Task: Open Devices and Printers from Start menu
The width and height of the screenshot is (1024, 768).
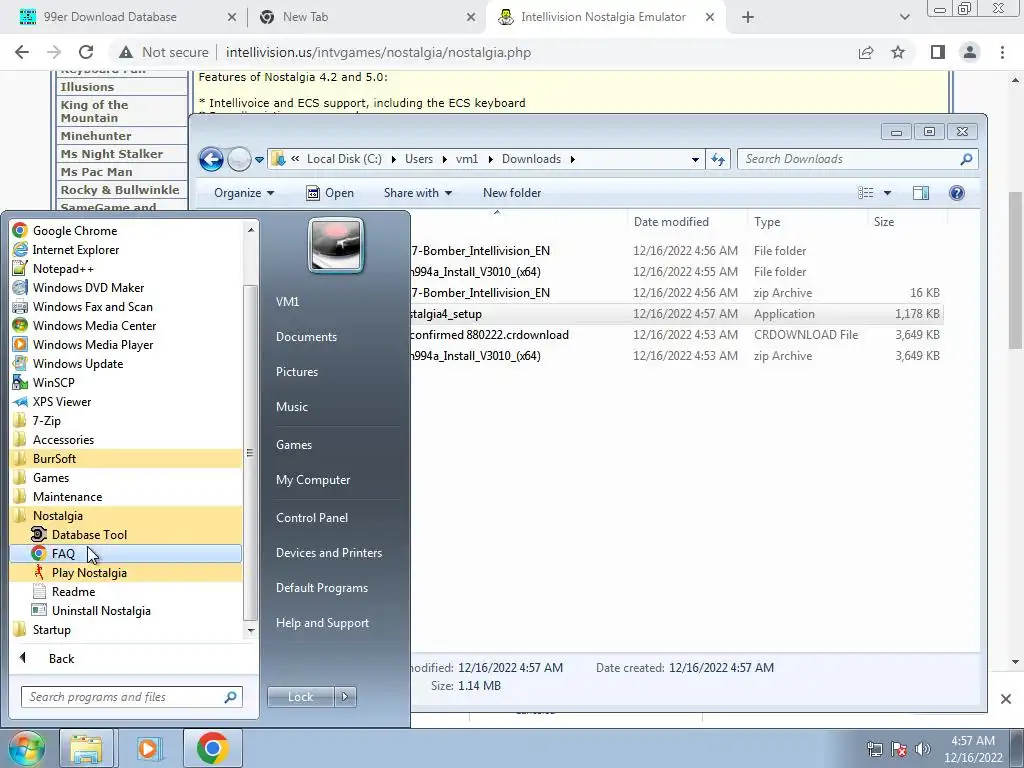Action: coord(328,552)
